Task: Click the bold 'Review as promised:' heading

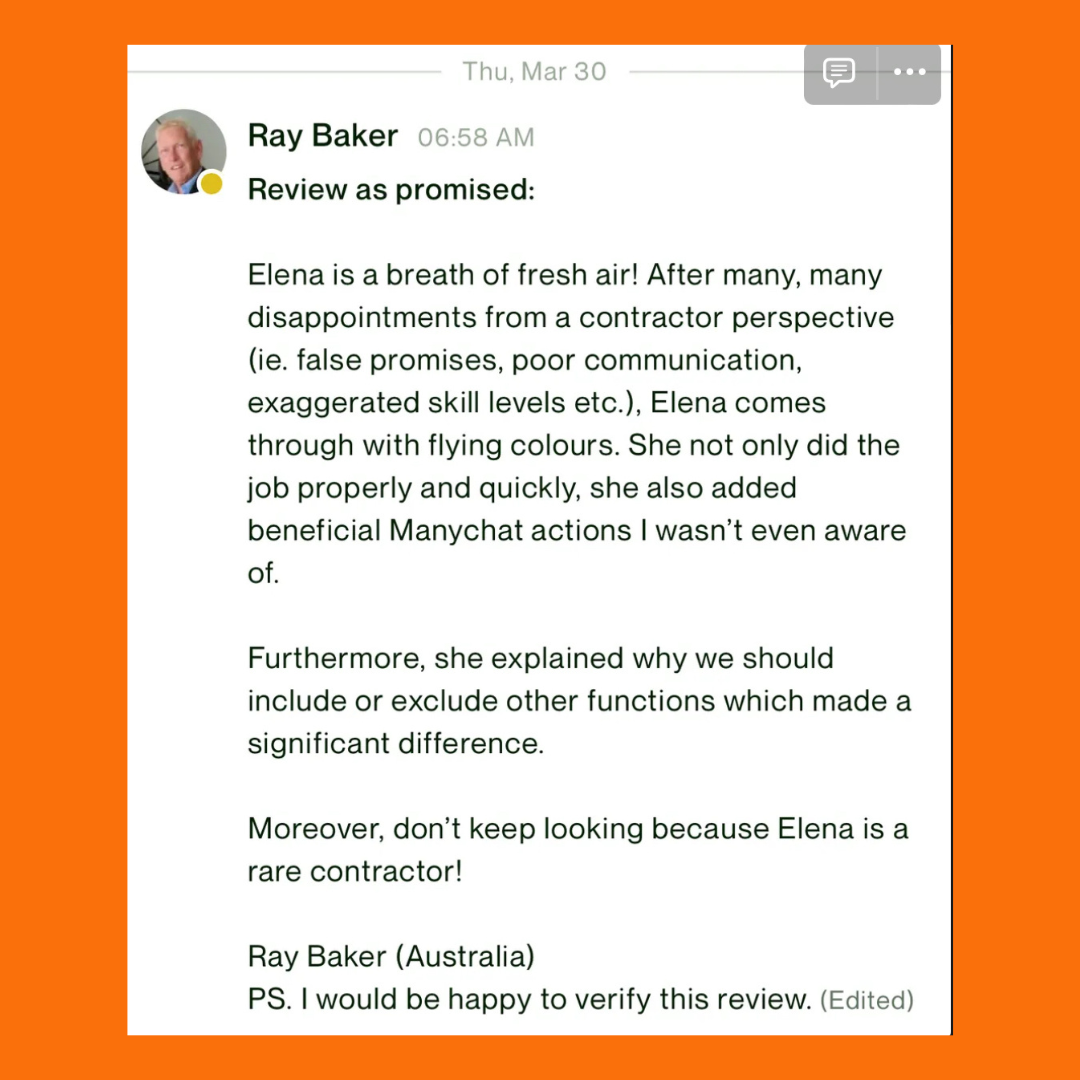Action: point(391,189)
